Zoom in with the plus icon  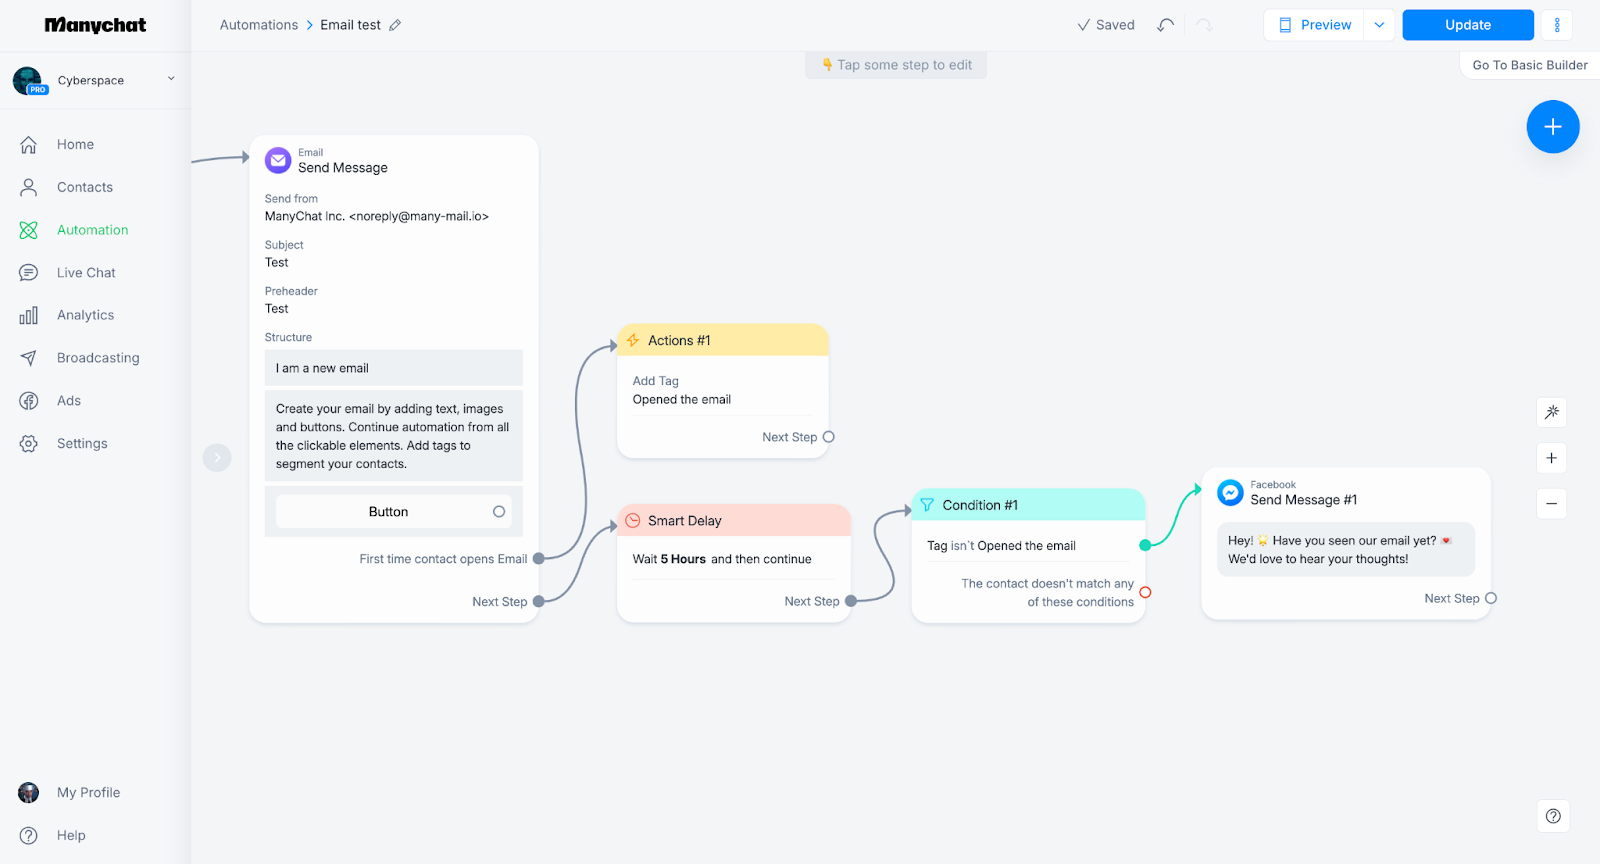1551,458
